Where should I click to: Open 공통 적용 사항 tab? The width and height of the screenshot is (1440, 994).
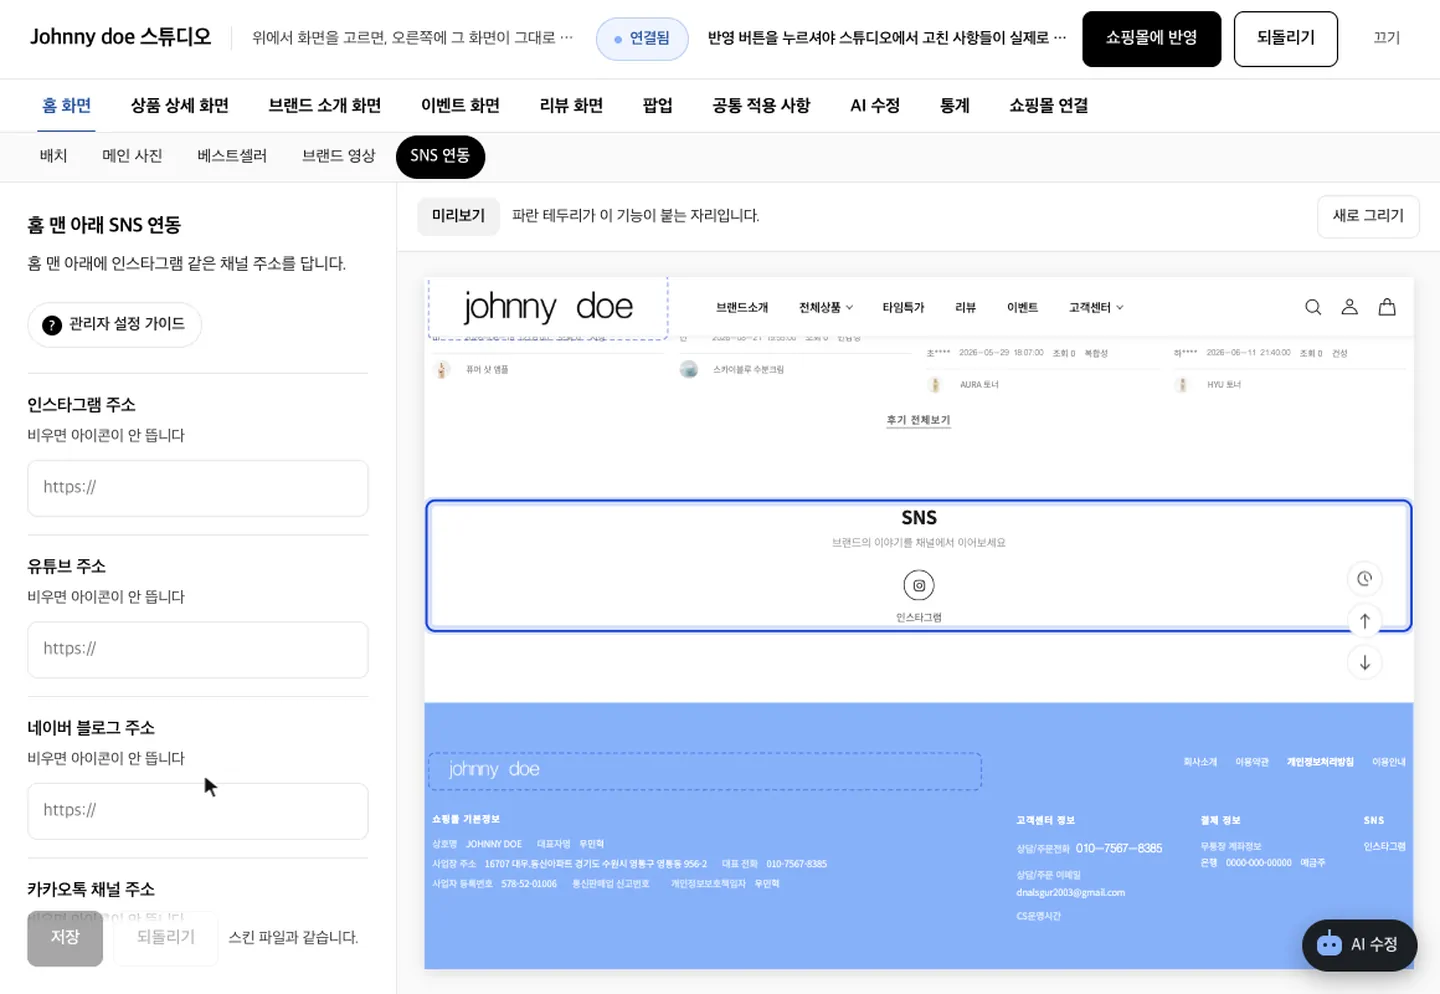coord(761,105)
